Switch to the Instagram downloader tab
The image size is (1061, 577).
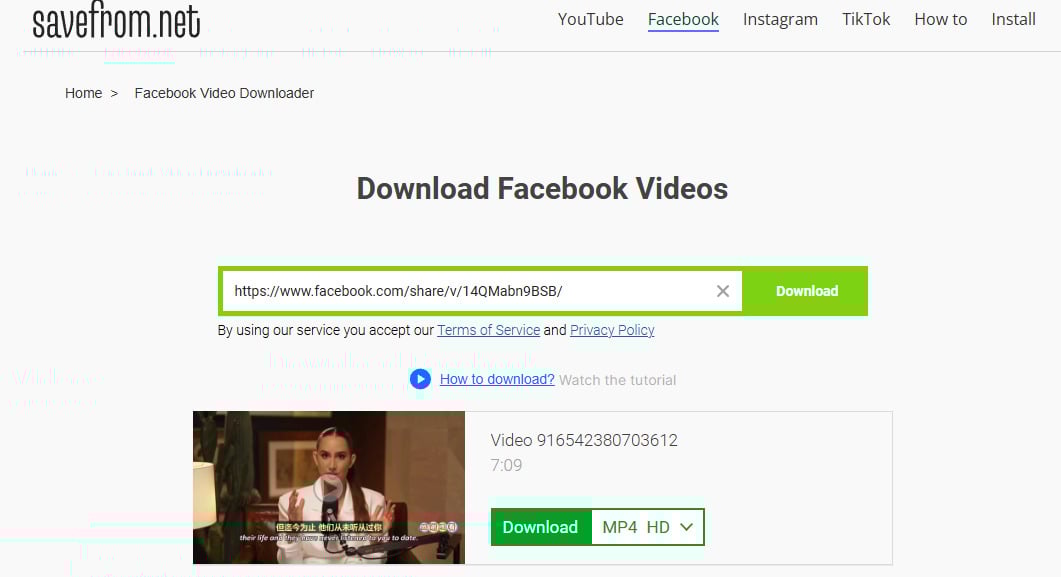[x=780, y=19]
